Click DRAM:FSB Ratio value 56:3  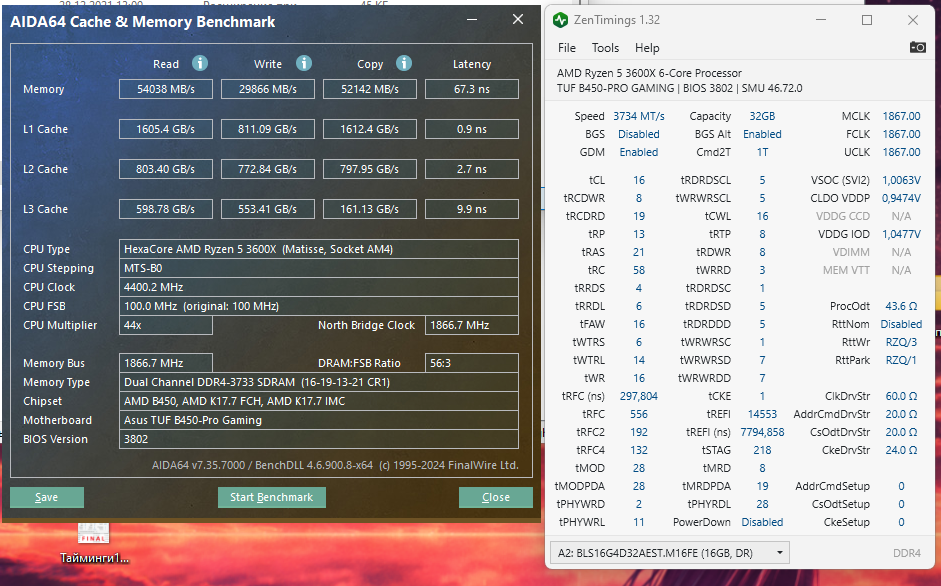tap(472, 363)
